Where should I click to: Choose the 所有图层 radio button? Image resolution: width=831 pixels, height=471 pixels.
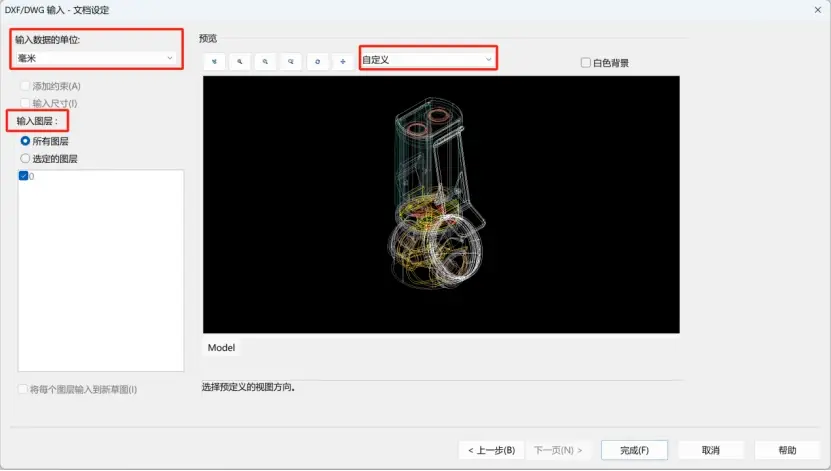pyautogui.click(x=25, y=141)
